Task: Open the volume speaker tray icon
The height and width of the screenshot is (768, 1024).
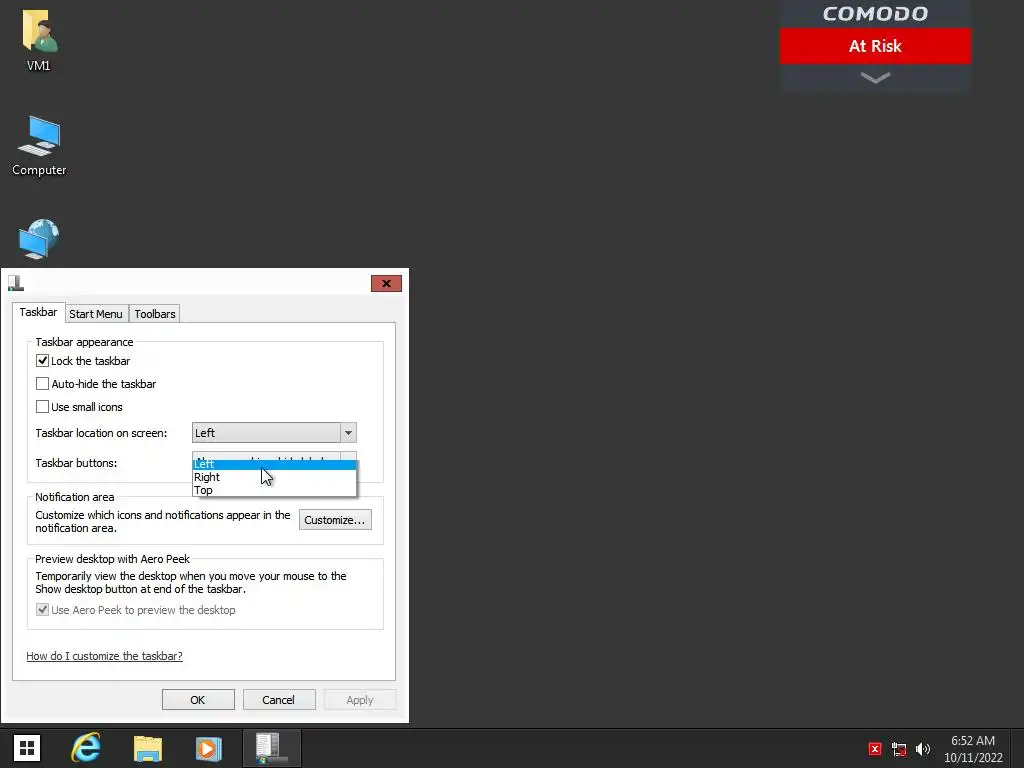Action: click(x=923, y=749)
